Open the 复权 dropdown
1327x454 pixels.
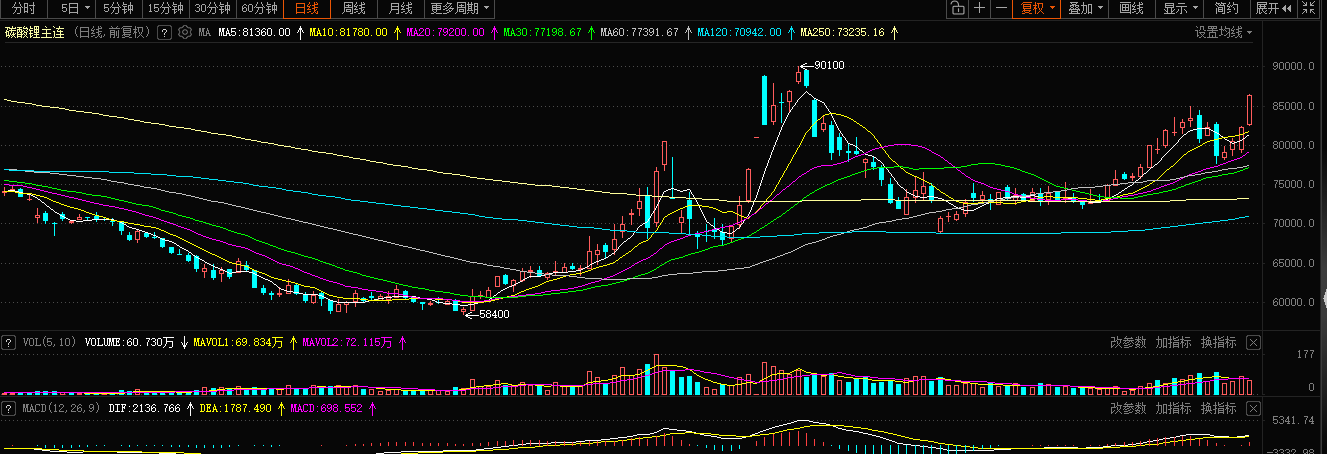pos(1037,9)
